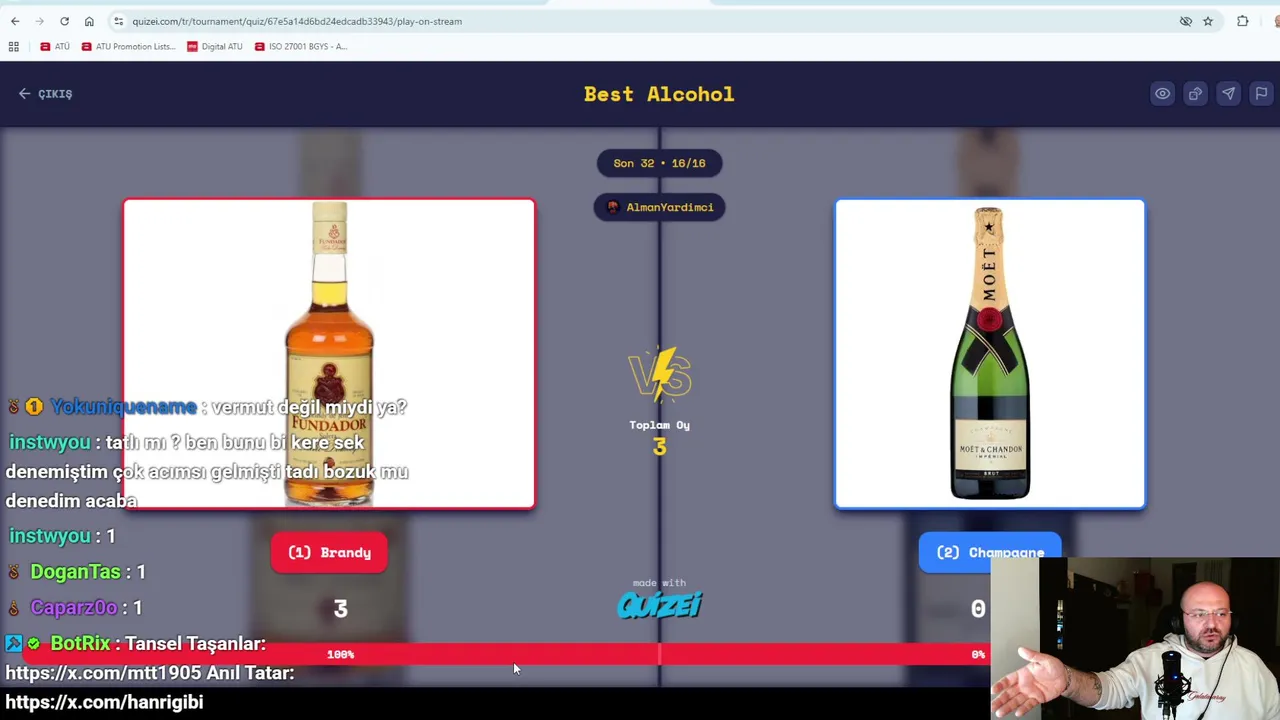Reload the page with the refresh icon
Image resolution: width=1280 pixels, height=720 pixels.
pos(64,21)
